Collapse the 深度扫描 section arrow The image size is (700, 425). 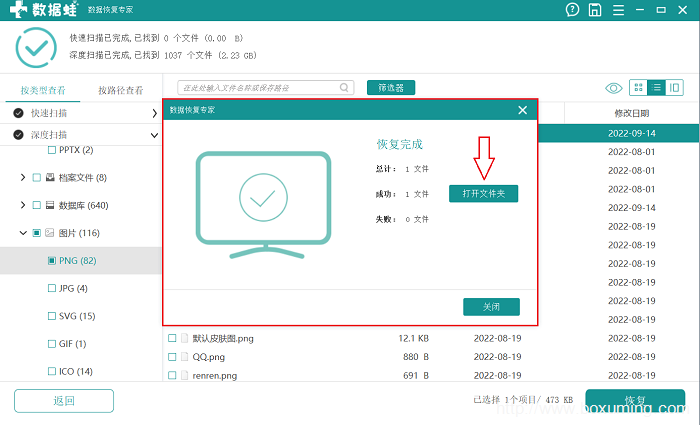point(154,135)
